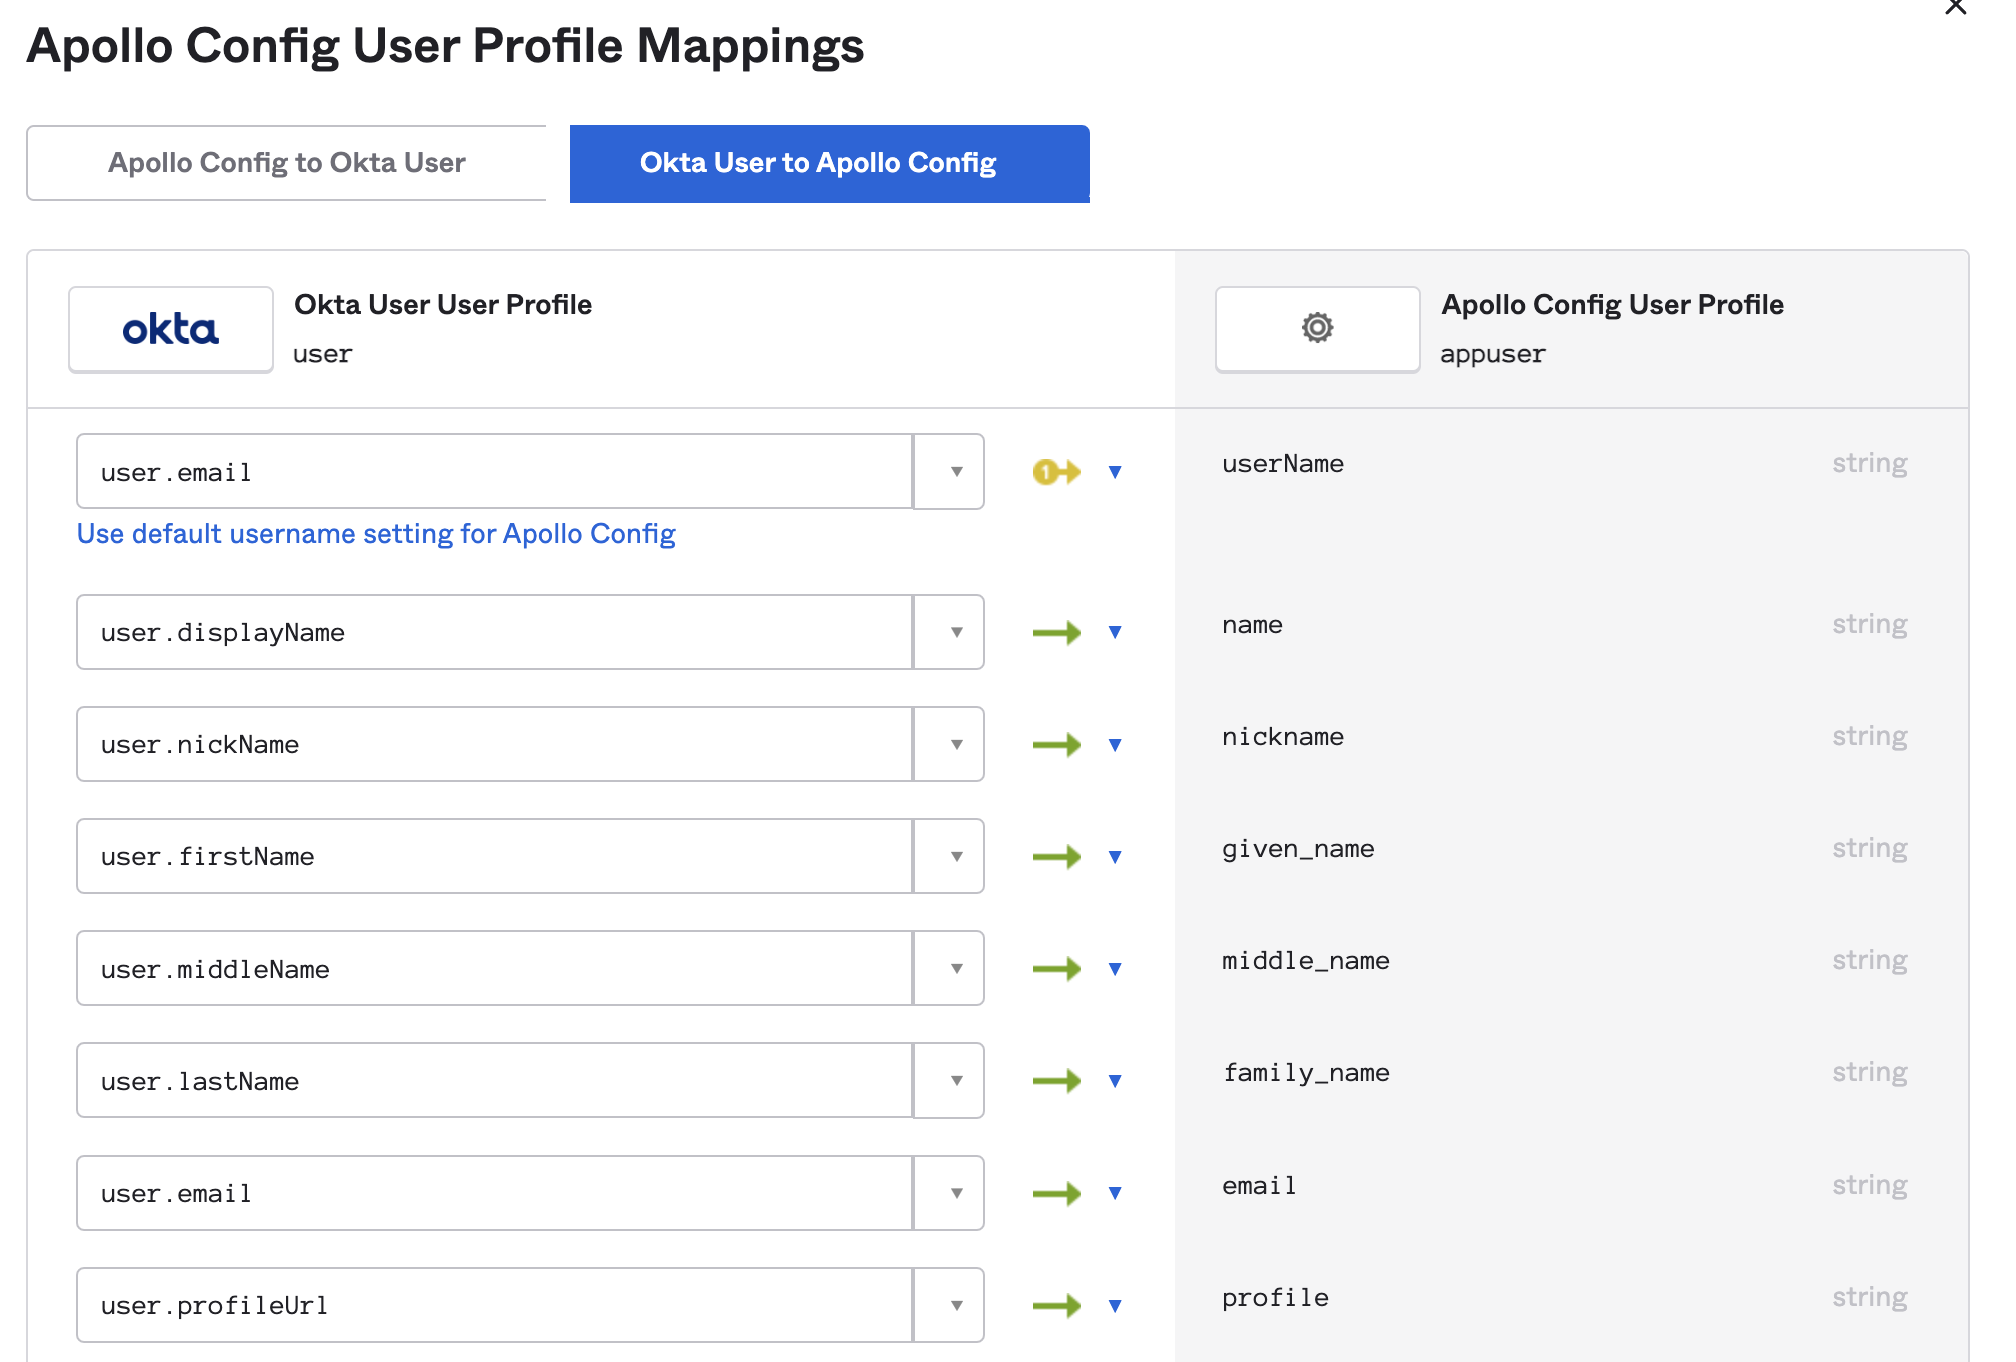2016x1362 pixels.
Task: Click the Apollo Config User Profile heading
Action: [x=1612, y=305]
